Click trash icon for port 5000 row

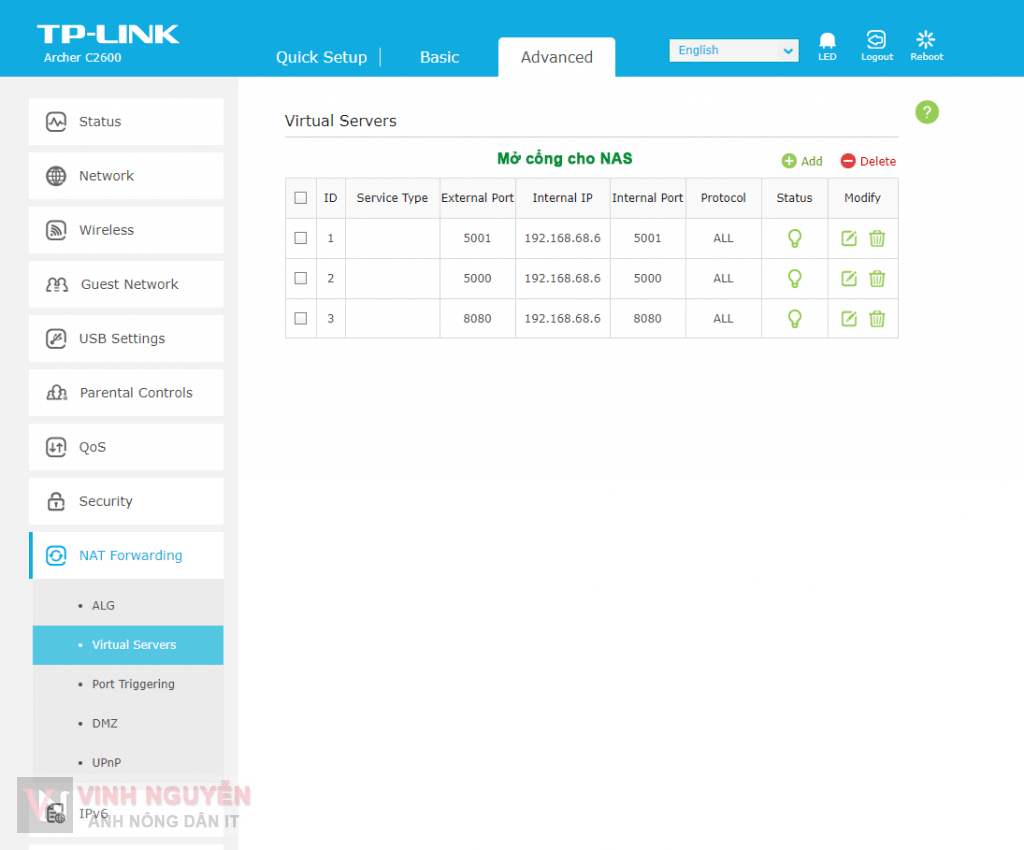(877, 278)
